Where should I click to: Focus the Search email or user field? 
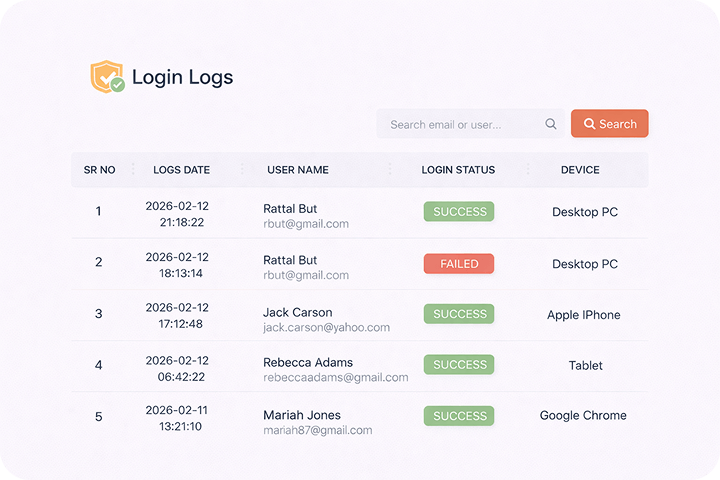[x=460, y=125]
